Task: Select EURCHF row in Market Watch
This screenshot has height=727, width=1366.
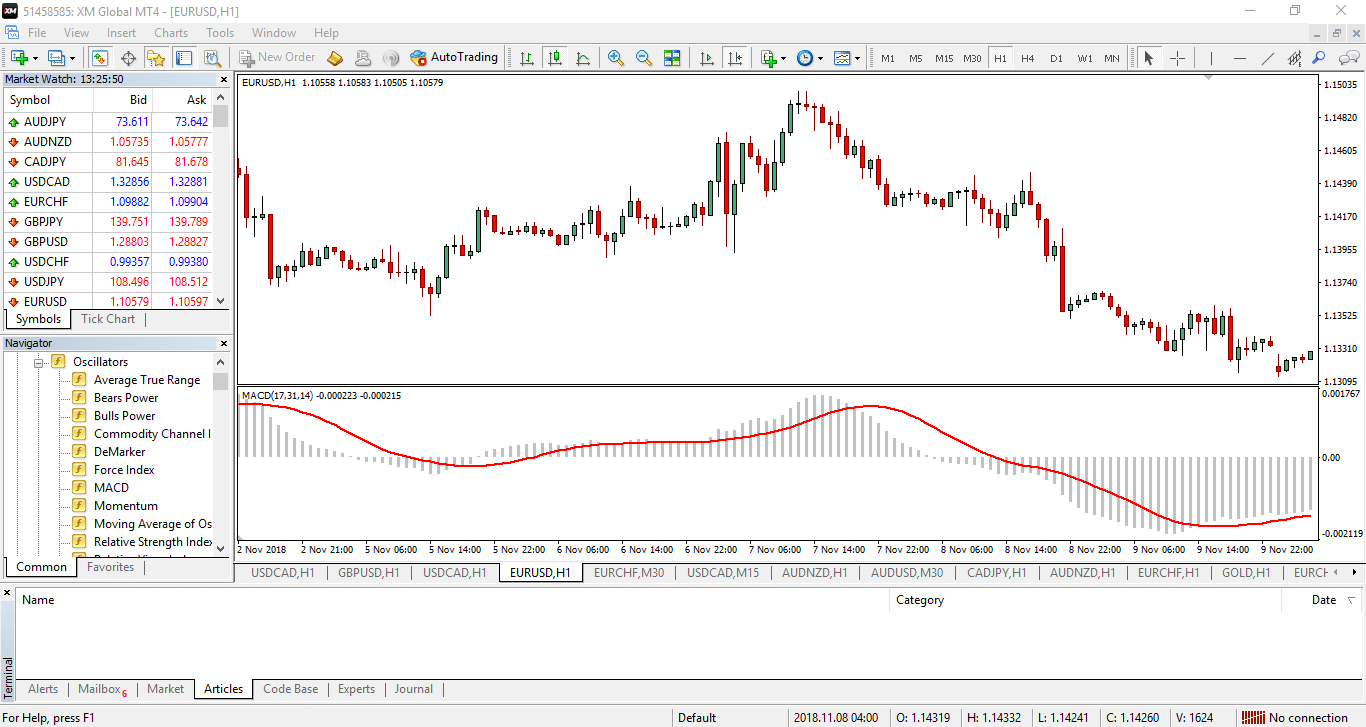Action: tap(108, 202)
